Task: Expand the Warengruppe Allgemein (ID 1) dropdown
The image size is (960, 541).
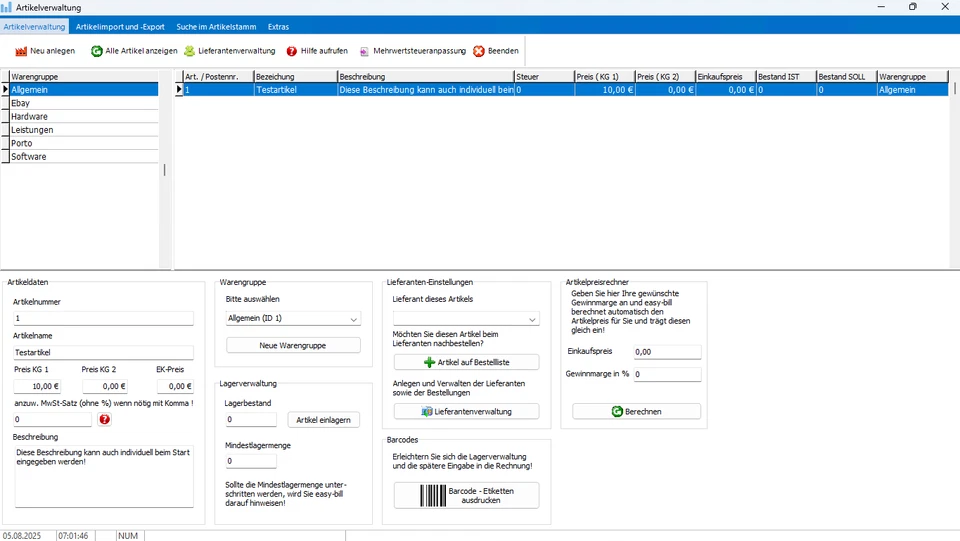Action: [x=353, y=319]
